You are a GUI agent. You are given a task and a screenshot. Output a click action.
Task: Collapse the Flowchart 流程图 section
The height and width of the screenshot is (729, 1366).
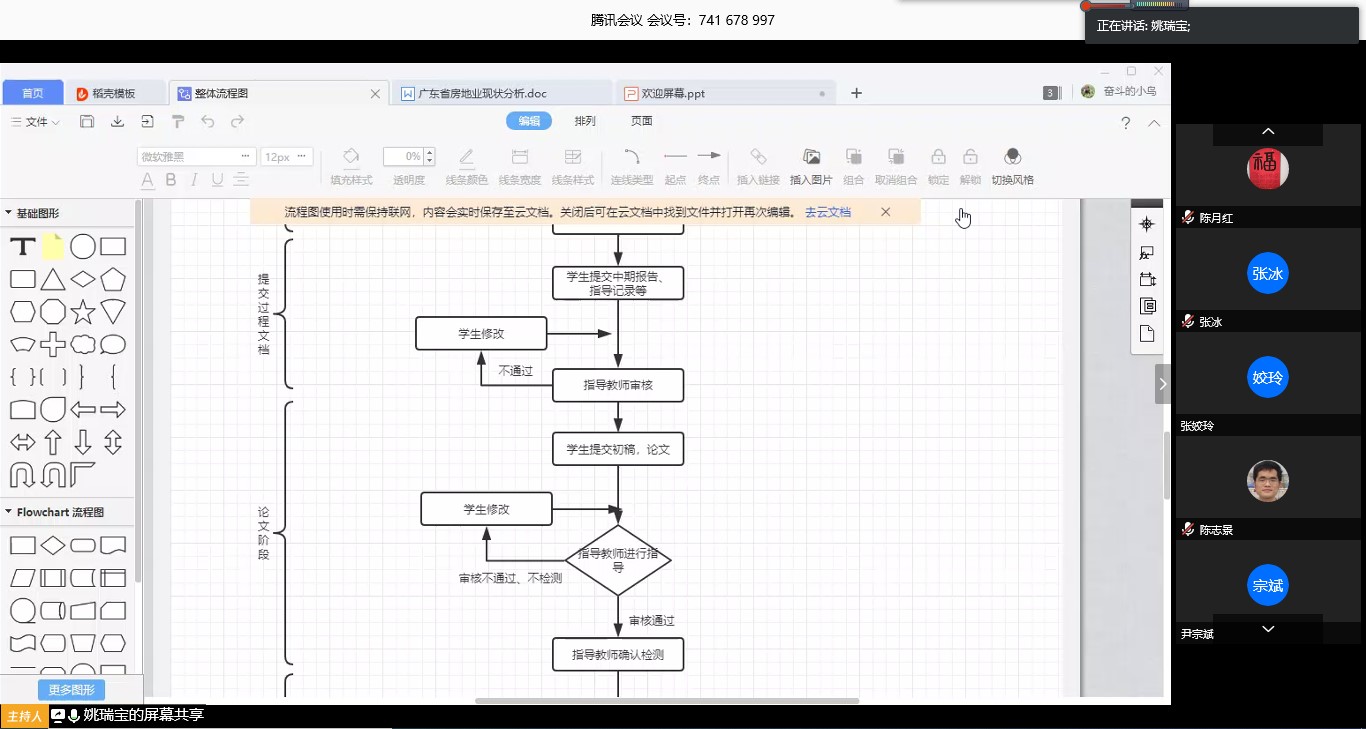click(x=9, y=512)
